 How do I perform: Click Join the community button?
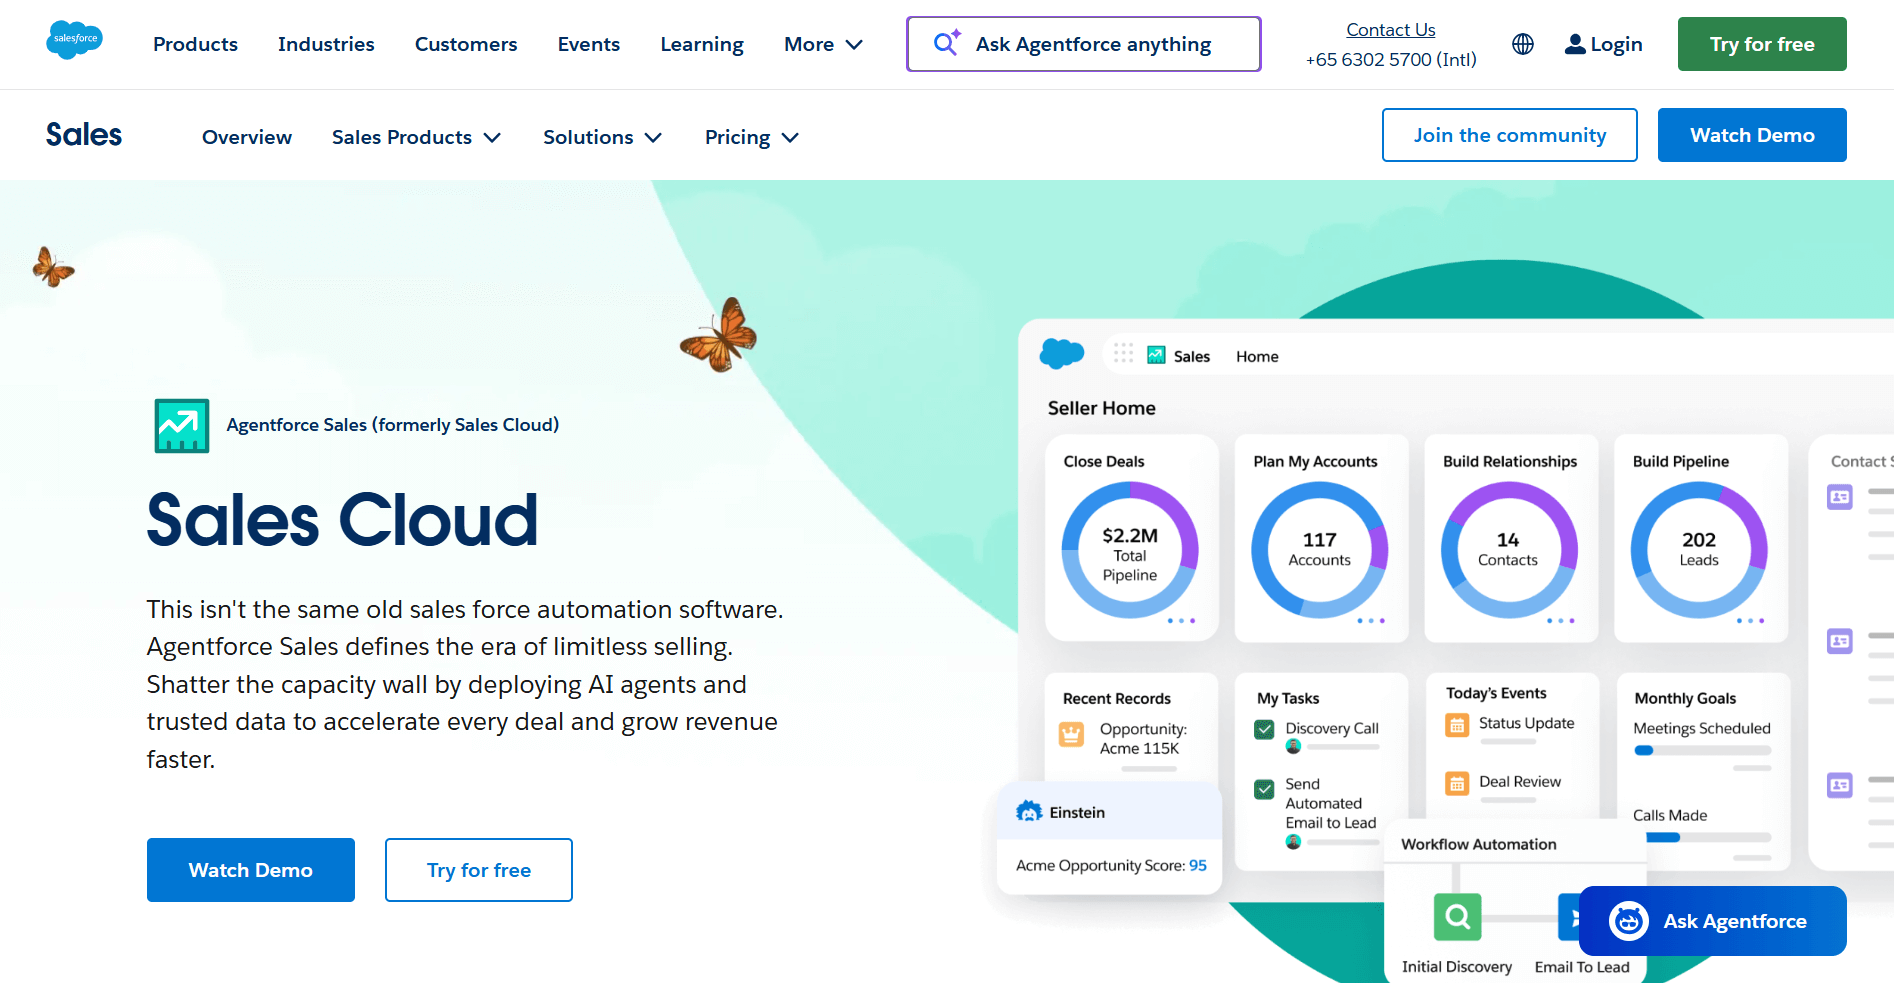[1510, 135]
